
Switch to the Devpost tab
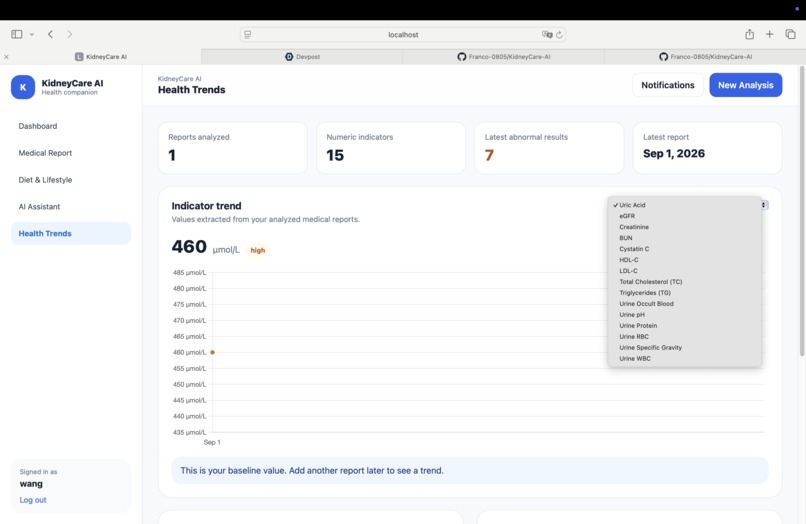(302, 57)
